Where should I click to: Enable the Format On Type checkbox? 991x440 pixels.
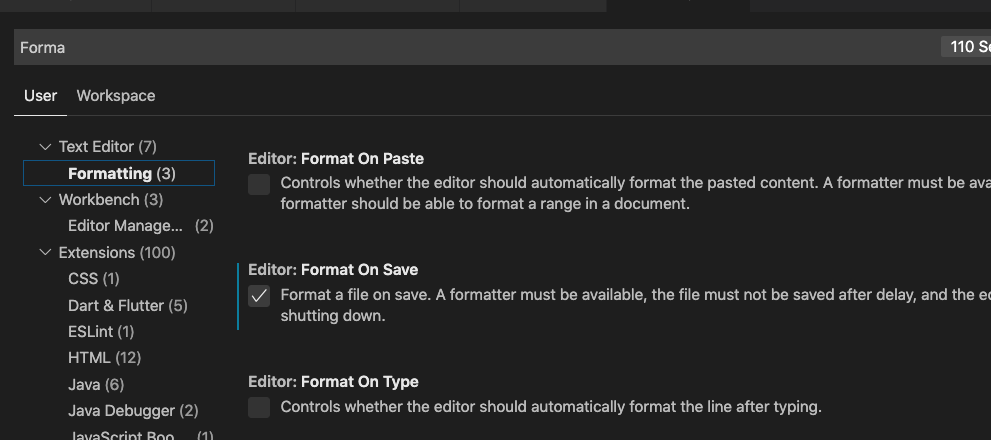(x=259, y=407)
